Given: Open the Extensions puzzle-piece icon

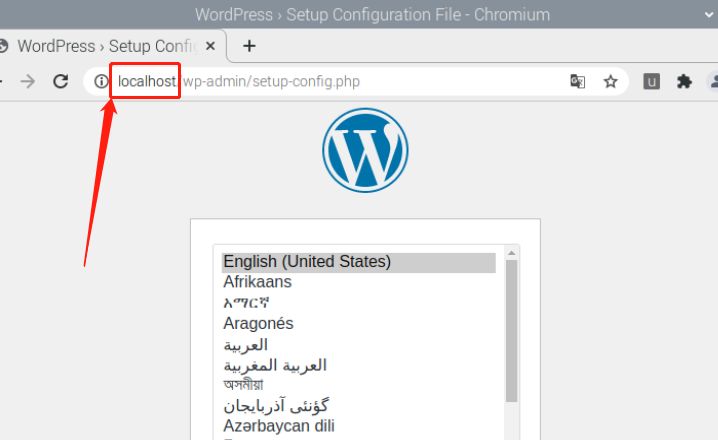Looking at the screenshot, I should coord(684,81).
